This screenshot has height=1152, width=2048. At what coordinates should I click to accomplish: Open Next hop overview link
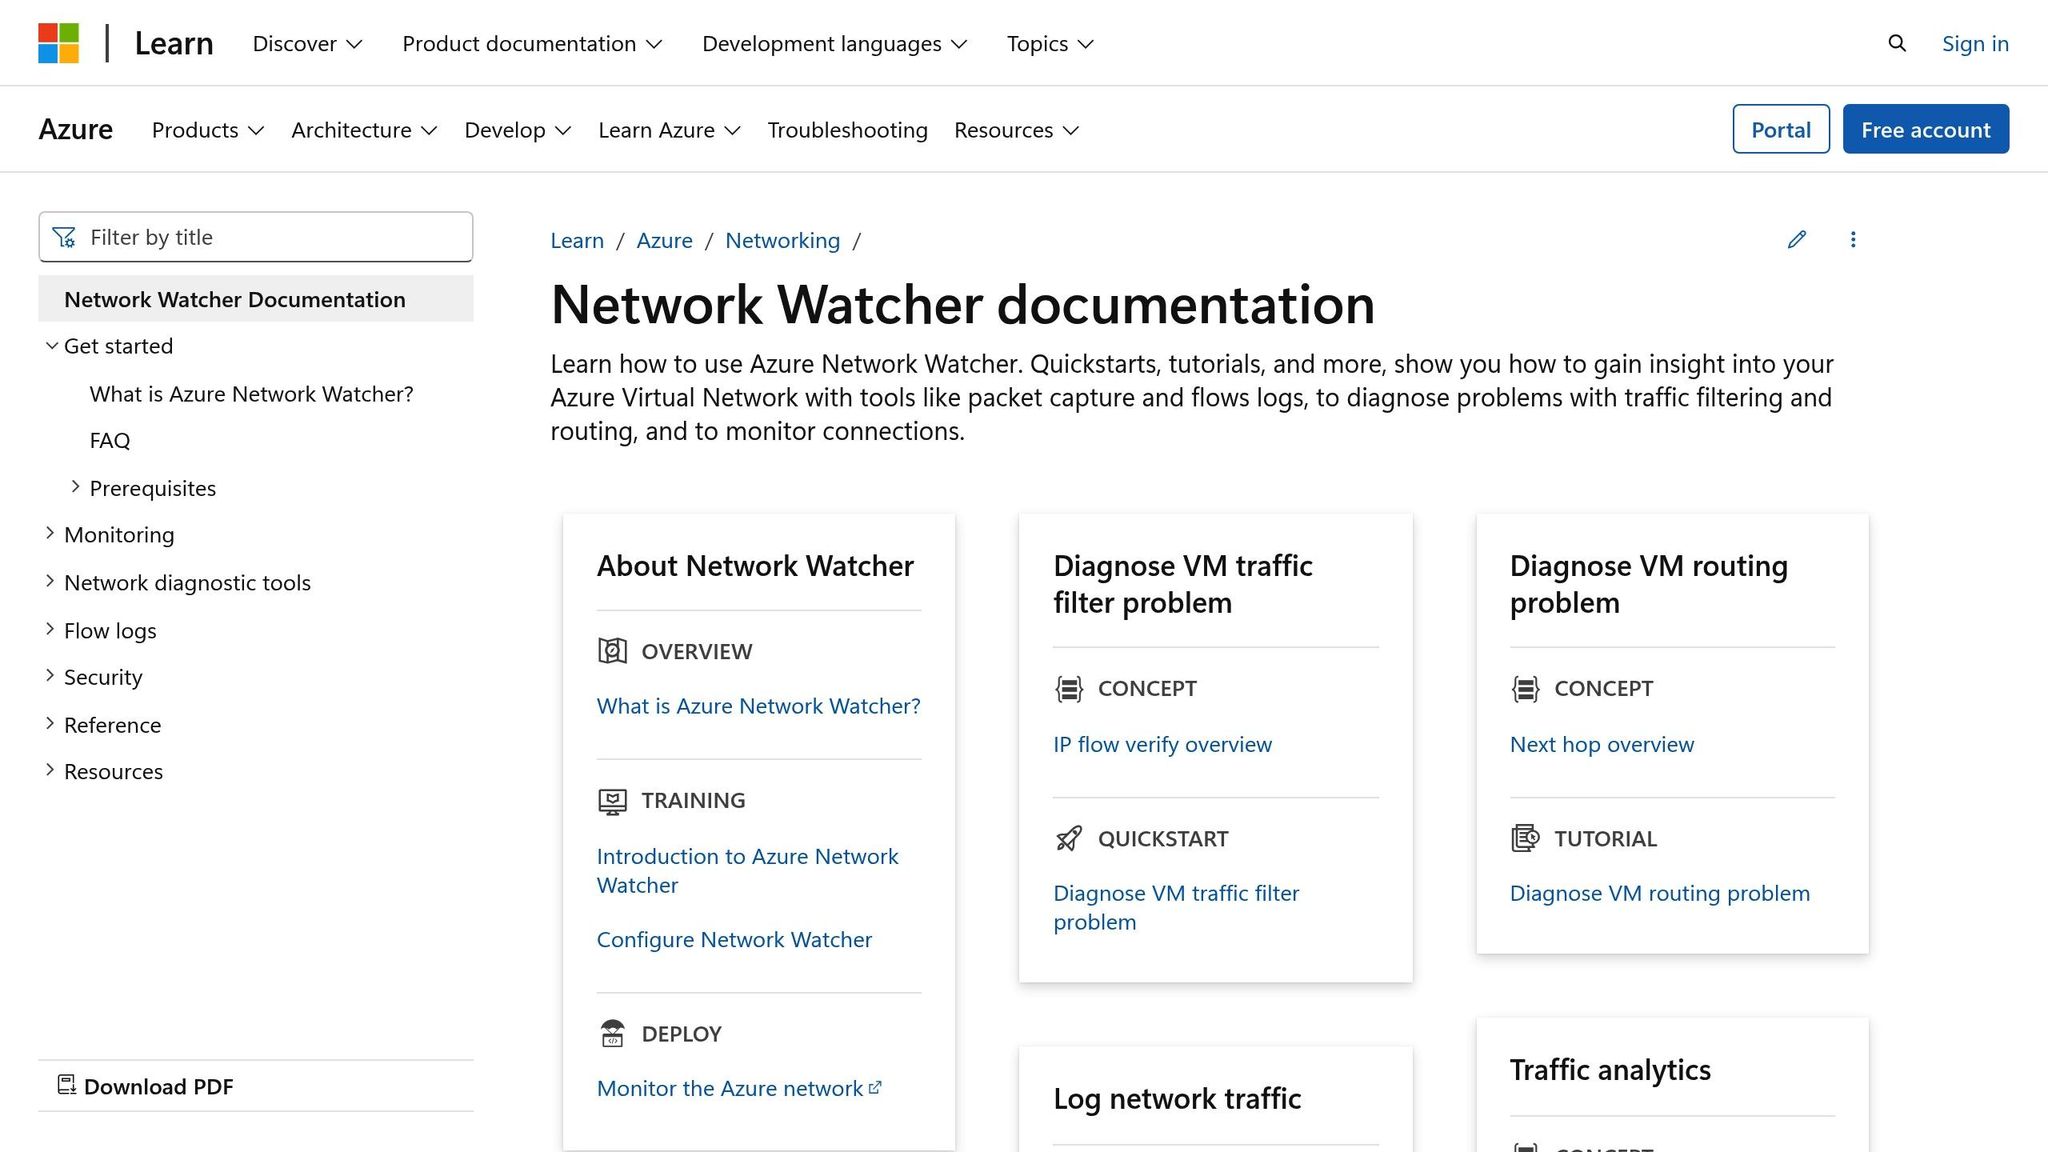(x=1602, y=745)
